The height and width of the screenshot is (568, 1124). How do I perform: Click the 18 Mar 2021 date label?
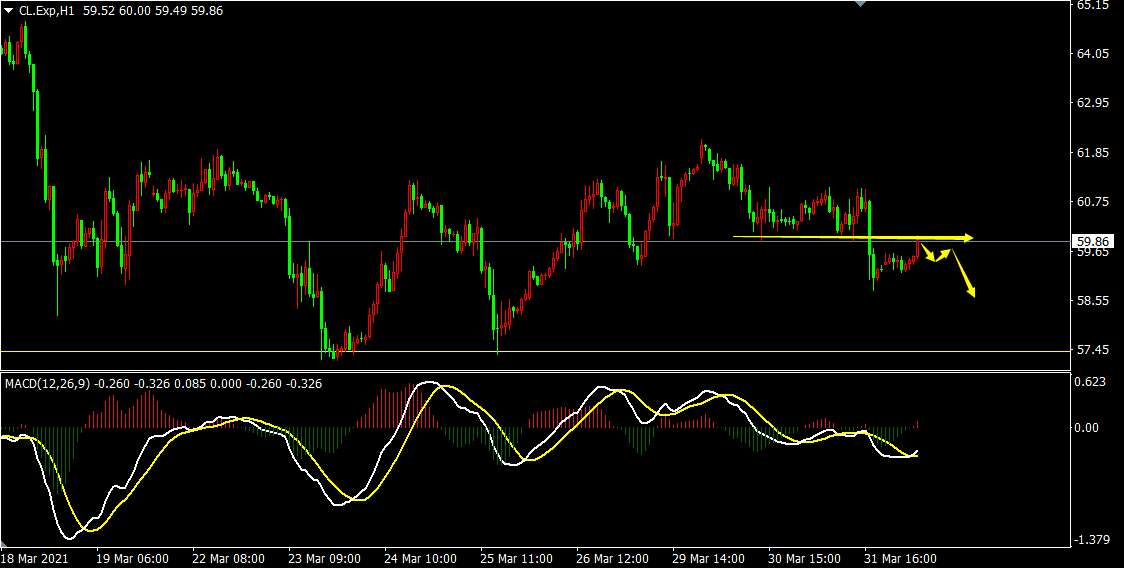pyautogui.click(x=34, y=558)
